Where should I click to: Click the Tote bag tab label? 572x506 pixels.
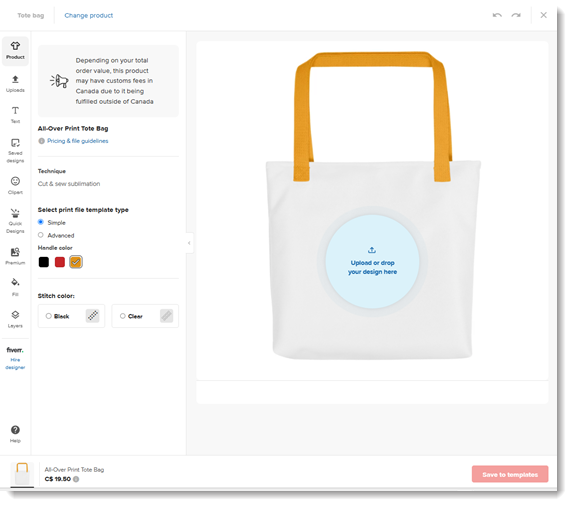click(x=31, y=15)
